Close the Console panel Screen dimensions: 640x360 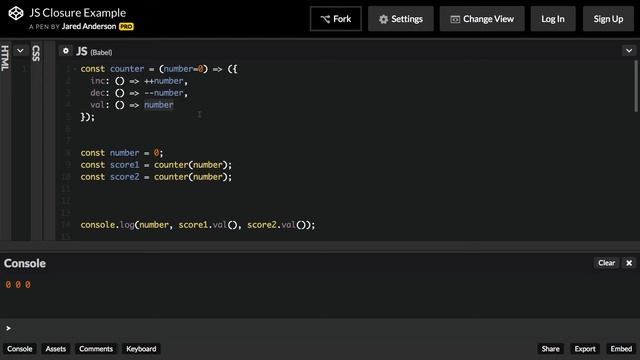coord(629,263)
